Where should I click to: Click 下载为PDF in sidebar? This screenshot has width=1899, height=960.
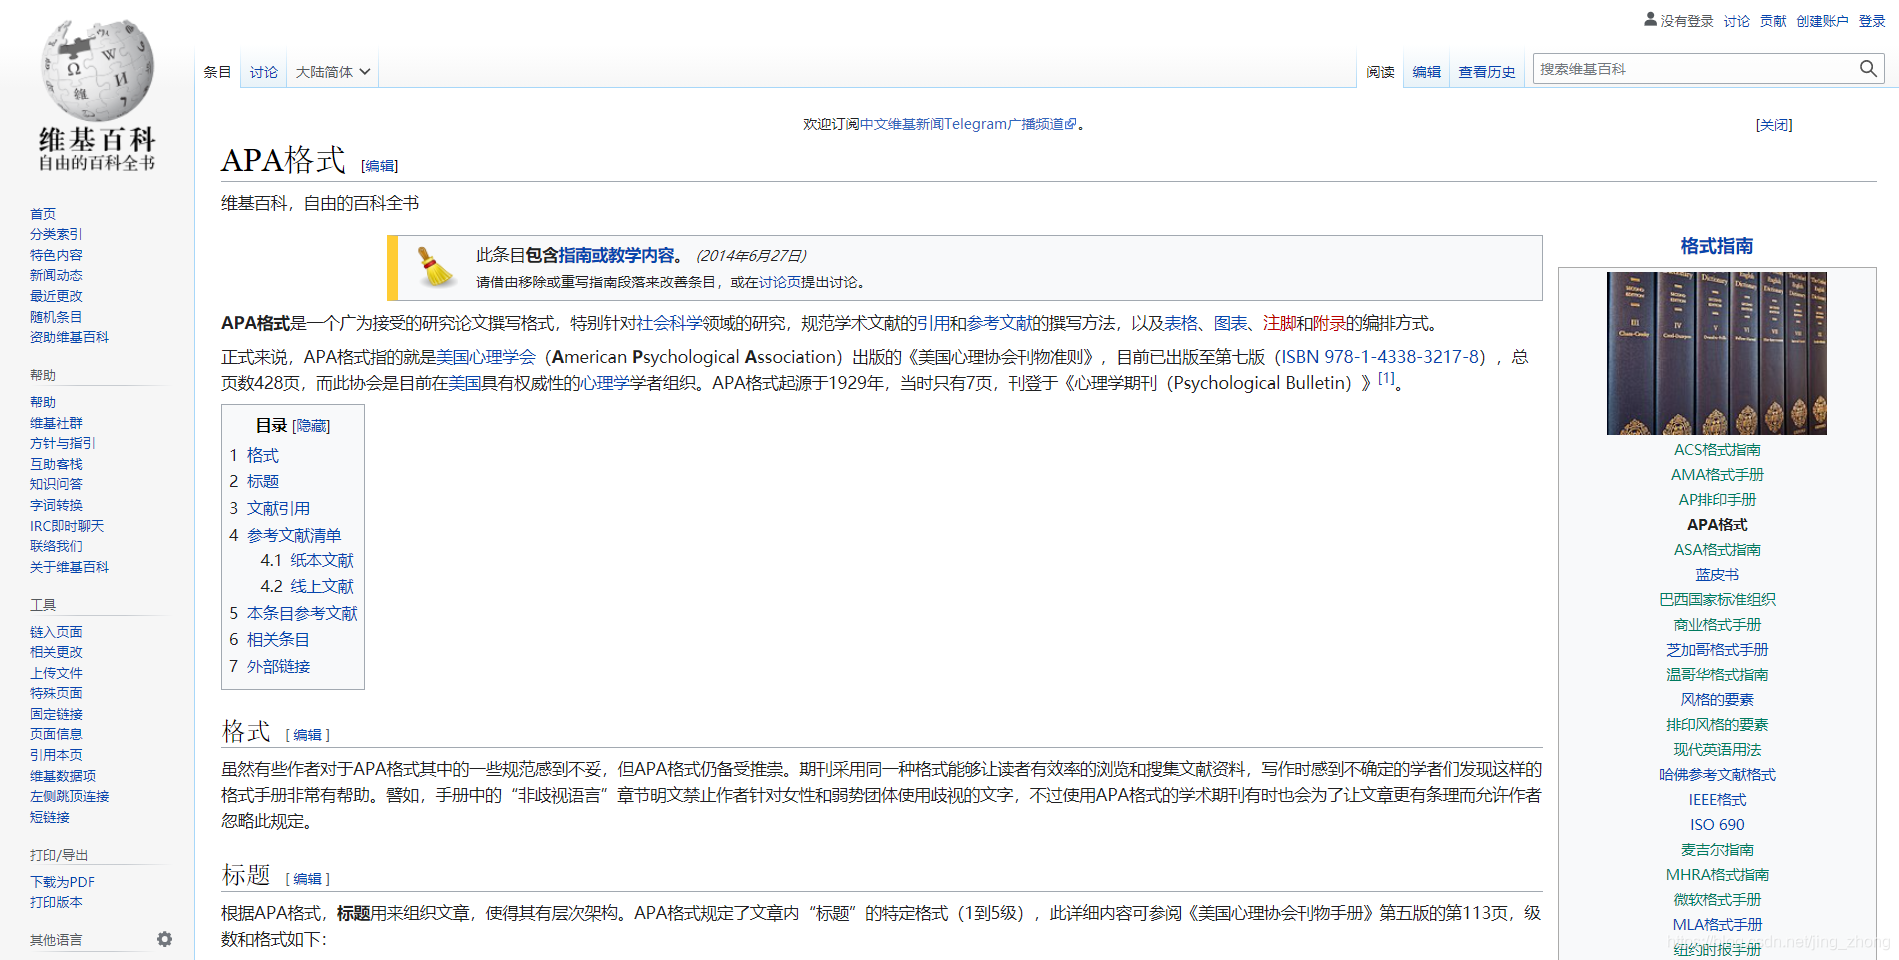coord(62,882)
